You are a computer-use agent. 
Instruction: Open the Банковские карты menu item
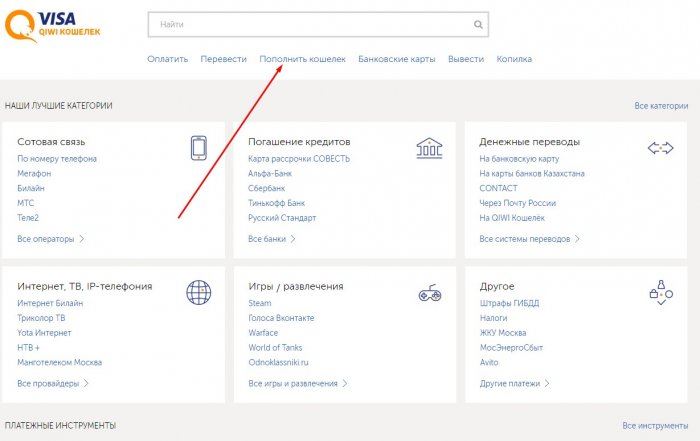pyautogui.click(x=396, y=59)
